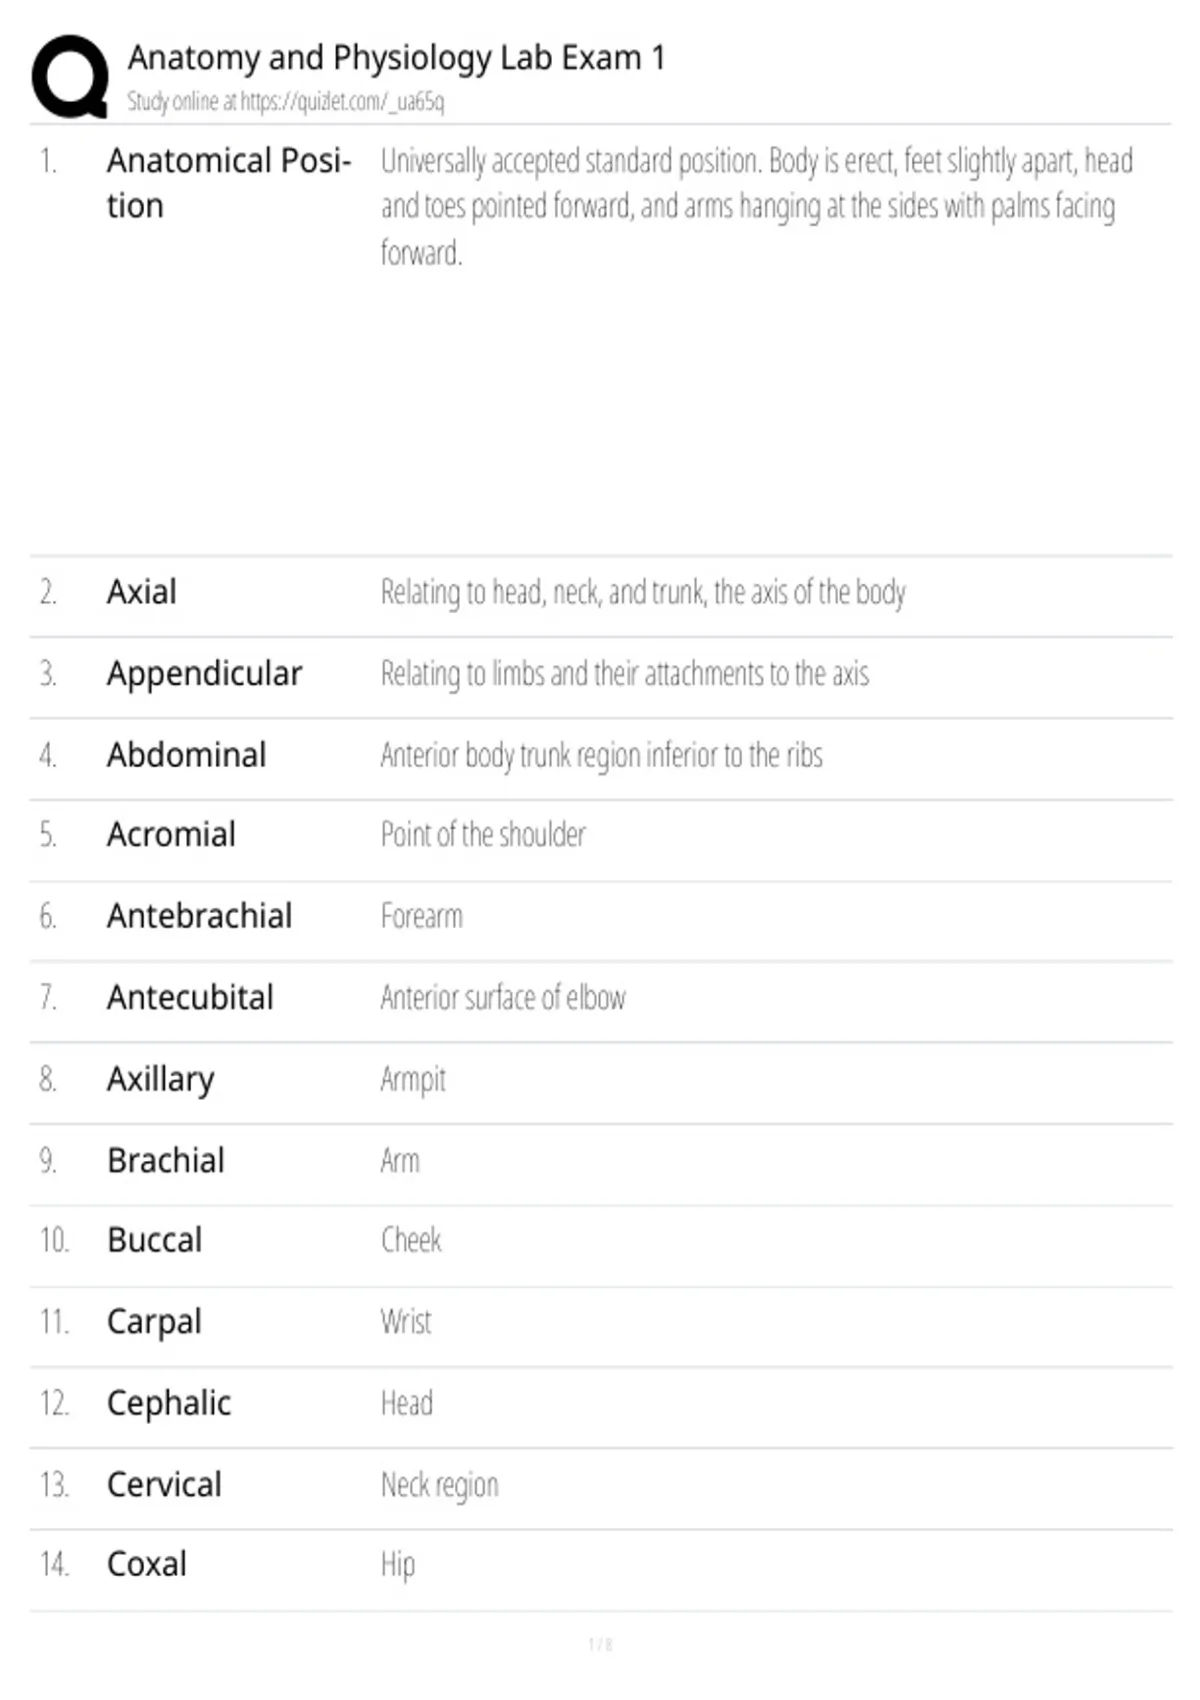Click the definition "Neck region"
Viewport: 1200px width, 1700px height.
[439, 1485]
